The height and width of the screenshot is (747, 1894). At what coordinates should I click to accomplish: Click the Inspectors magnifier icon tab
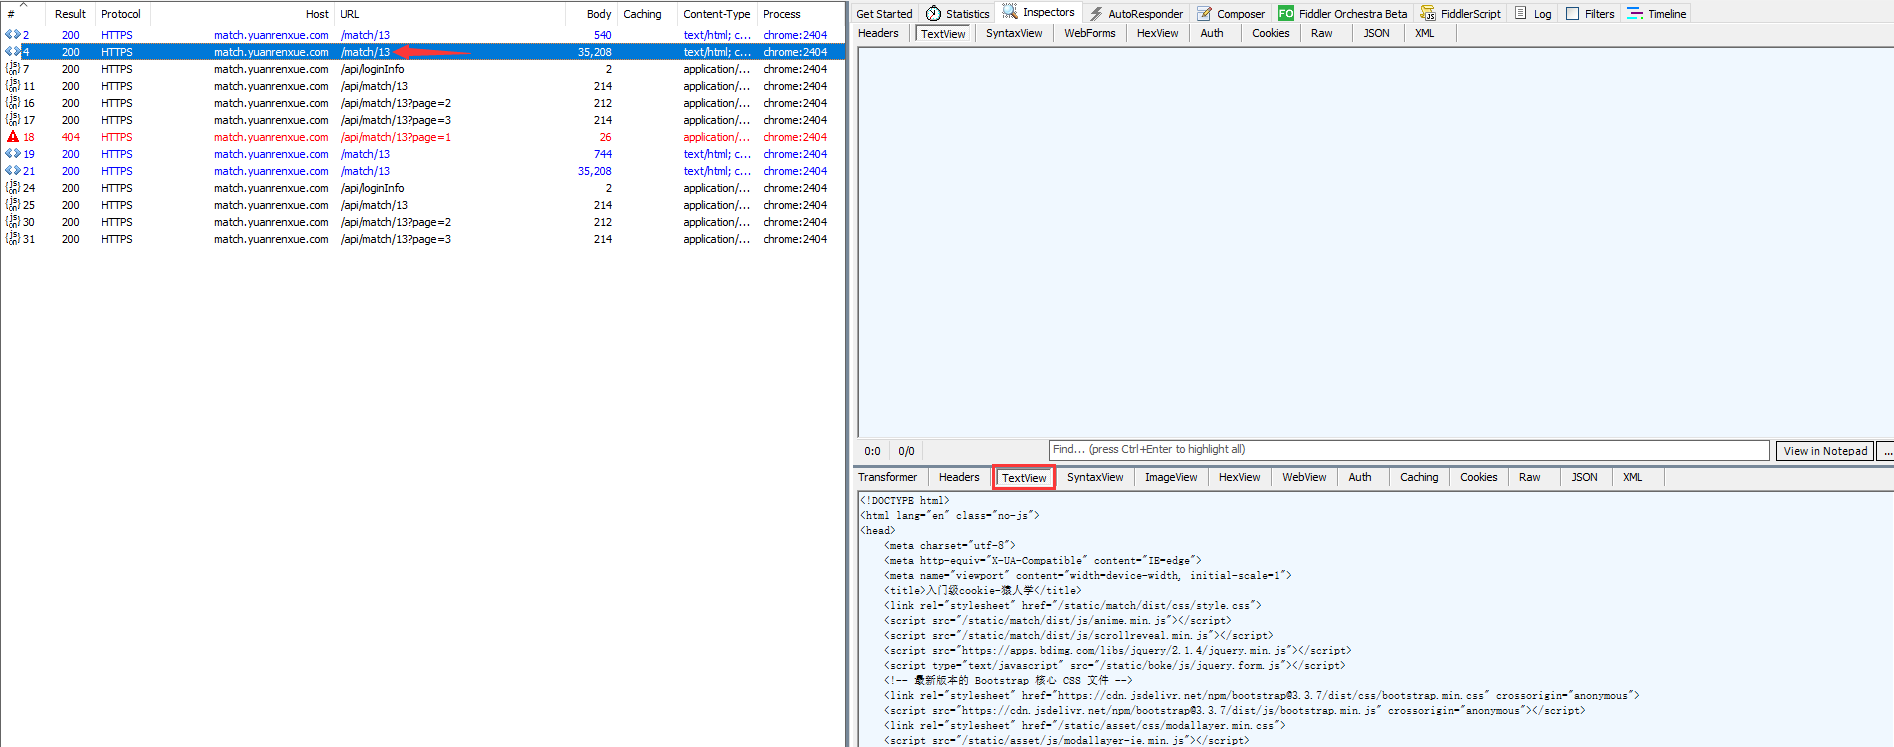pos(1039,13)
